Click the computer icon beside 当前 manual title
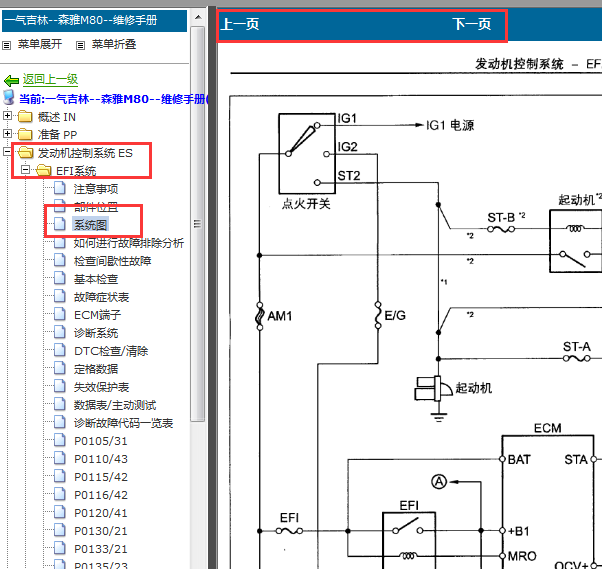Image resolution: width=602 pixels, height=569 pixels. tap(8, 98)
